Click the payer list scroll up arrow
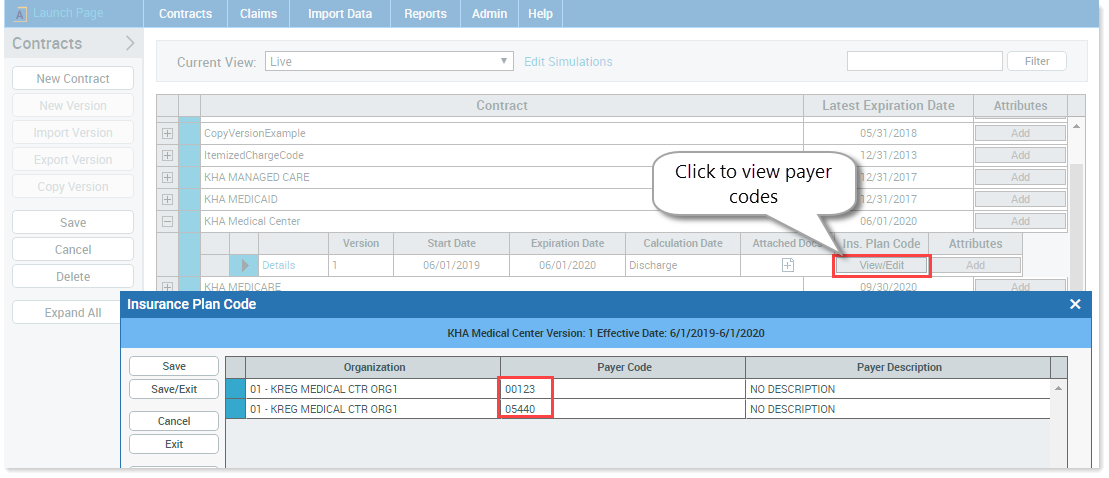1109x478 pixels. (1059, 388)
